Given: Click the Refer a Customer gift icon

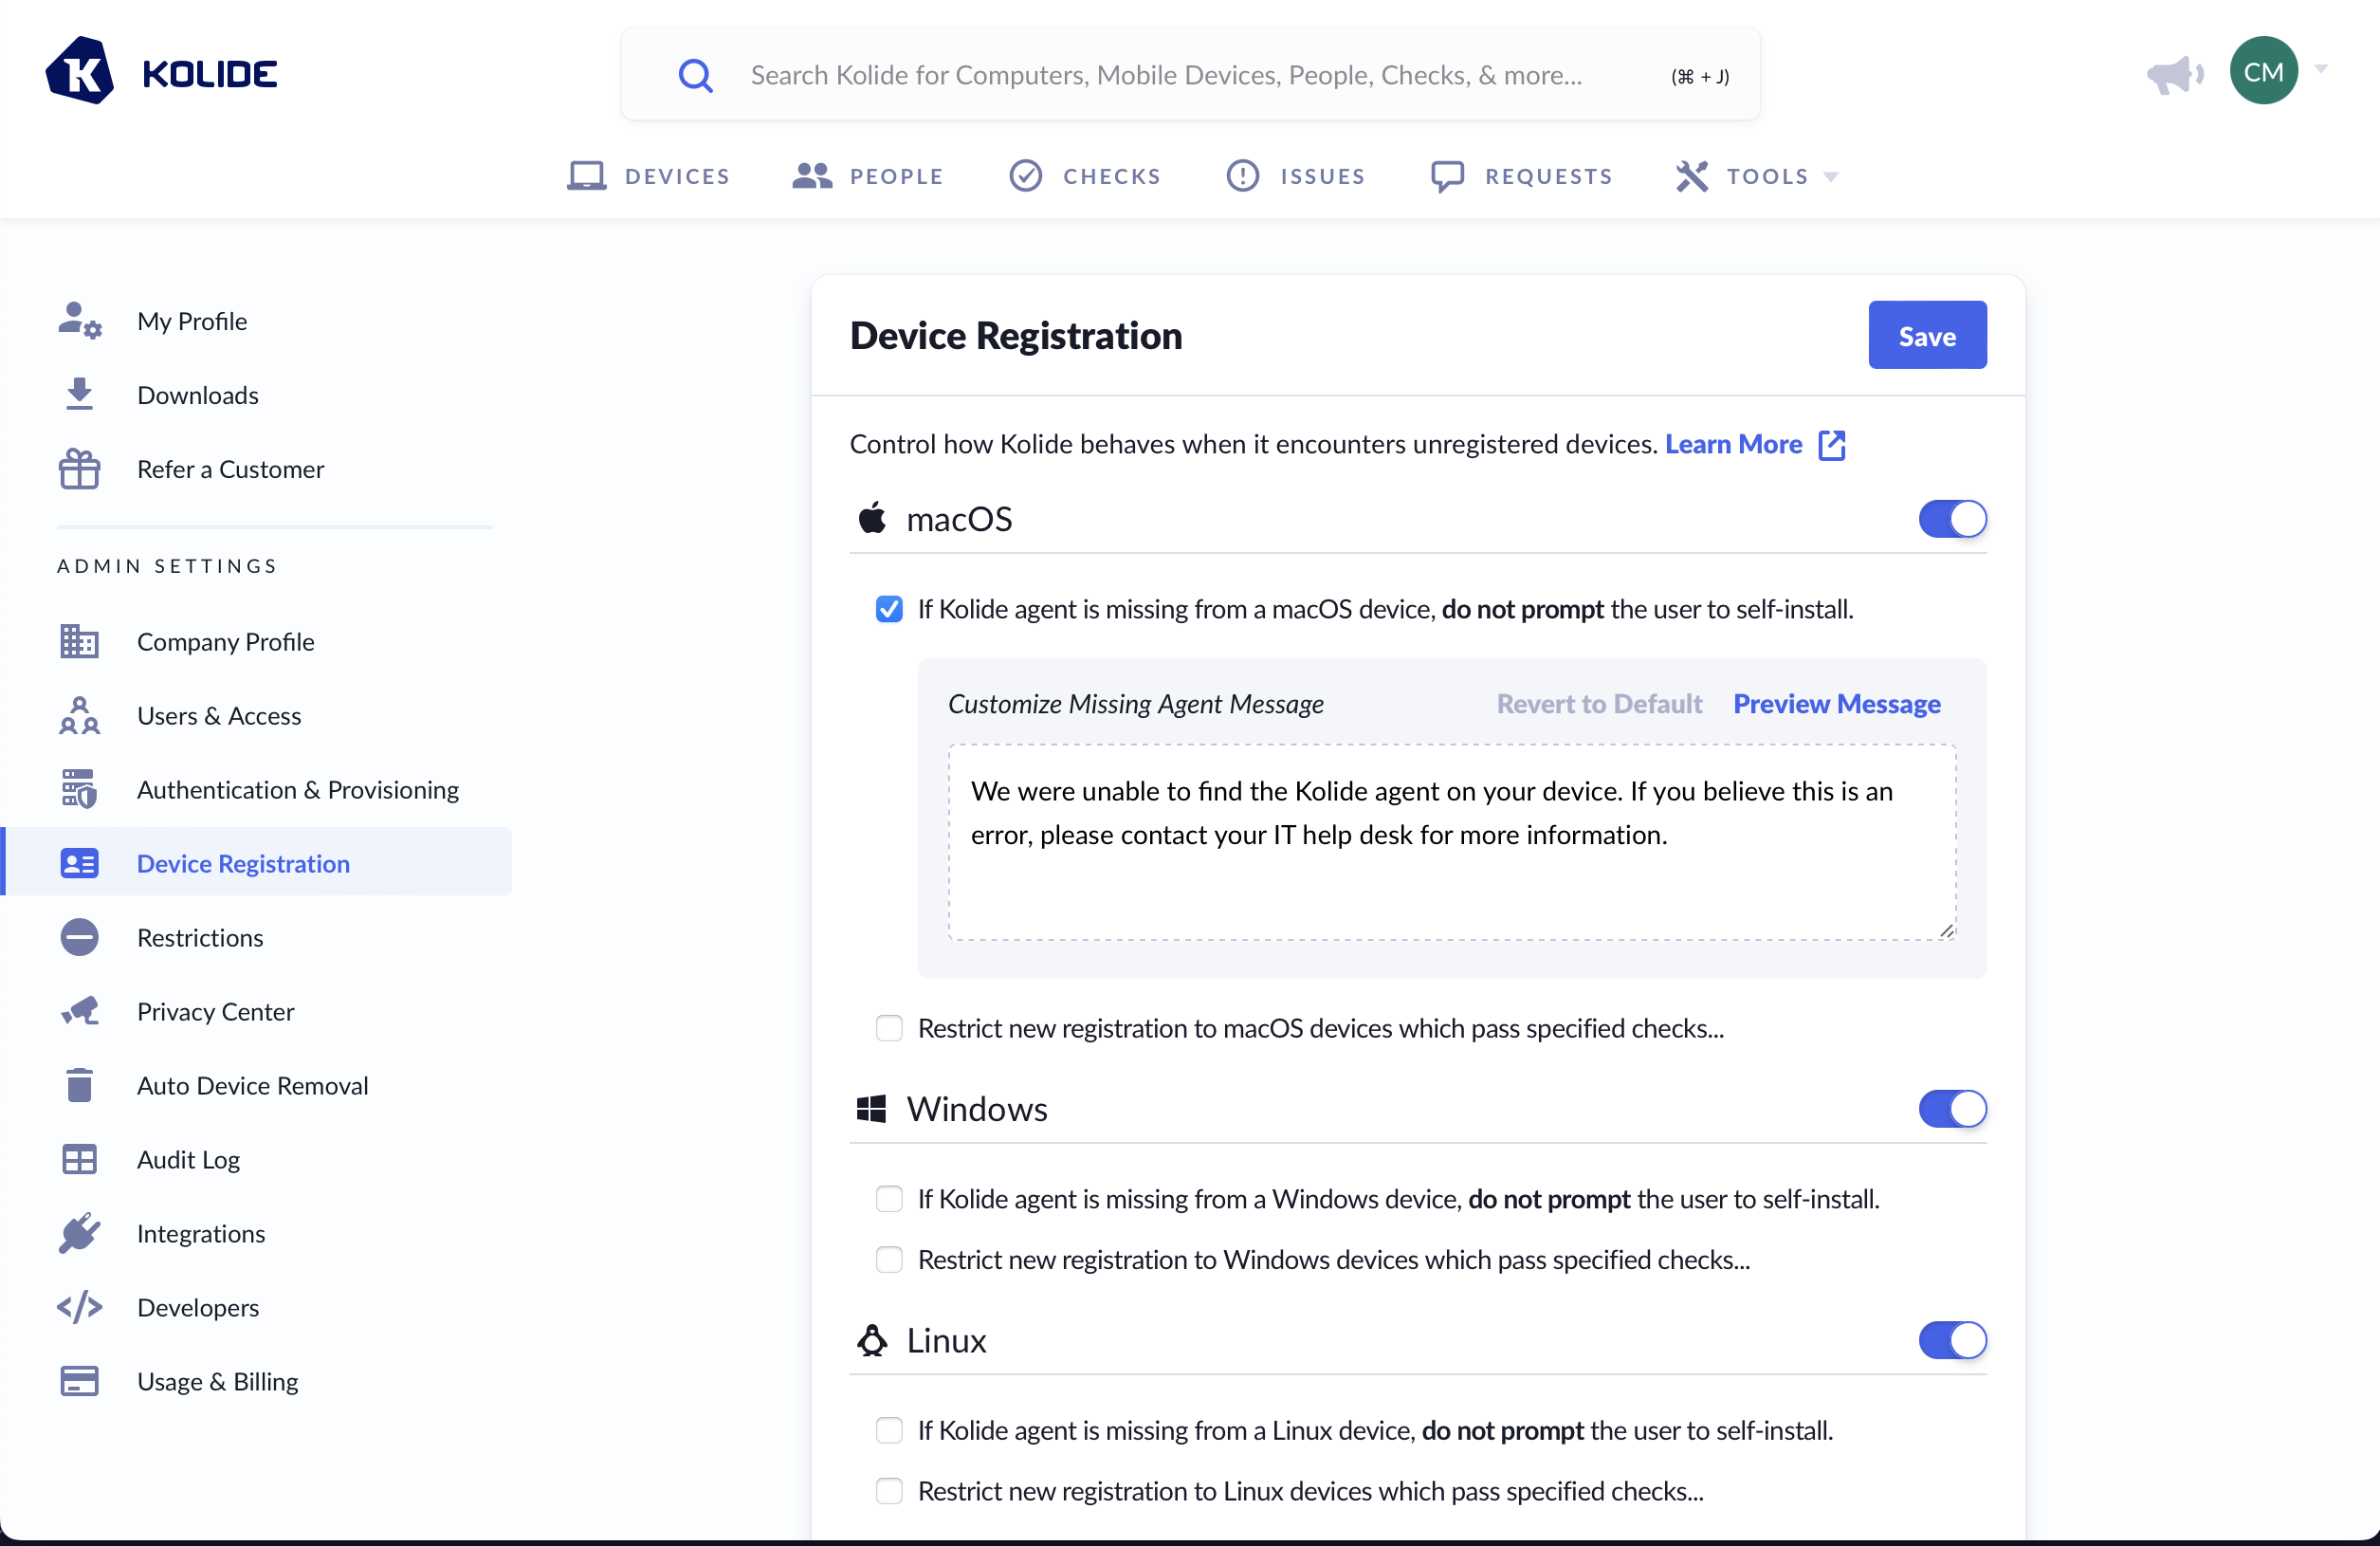Looking at the screenshot, I should 79,469.
